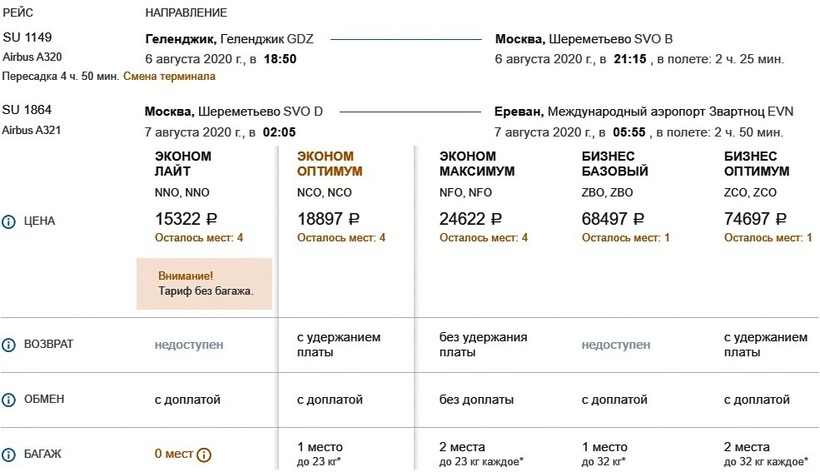Select the ЭКОНОМ МАКСИМУМ fare header

click(x=477, y=164)
